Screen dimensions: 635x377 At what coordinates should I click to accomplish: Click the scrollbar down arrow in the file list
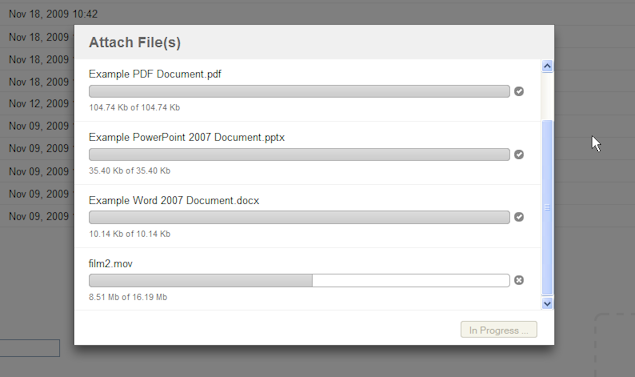[547, 303]
